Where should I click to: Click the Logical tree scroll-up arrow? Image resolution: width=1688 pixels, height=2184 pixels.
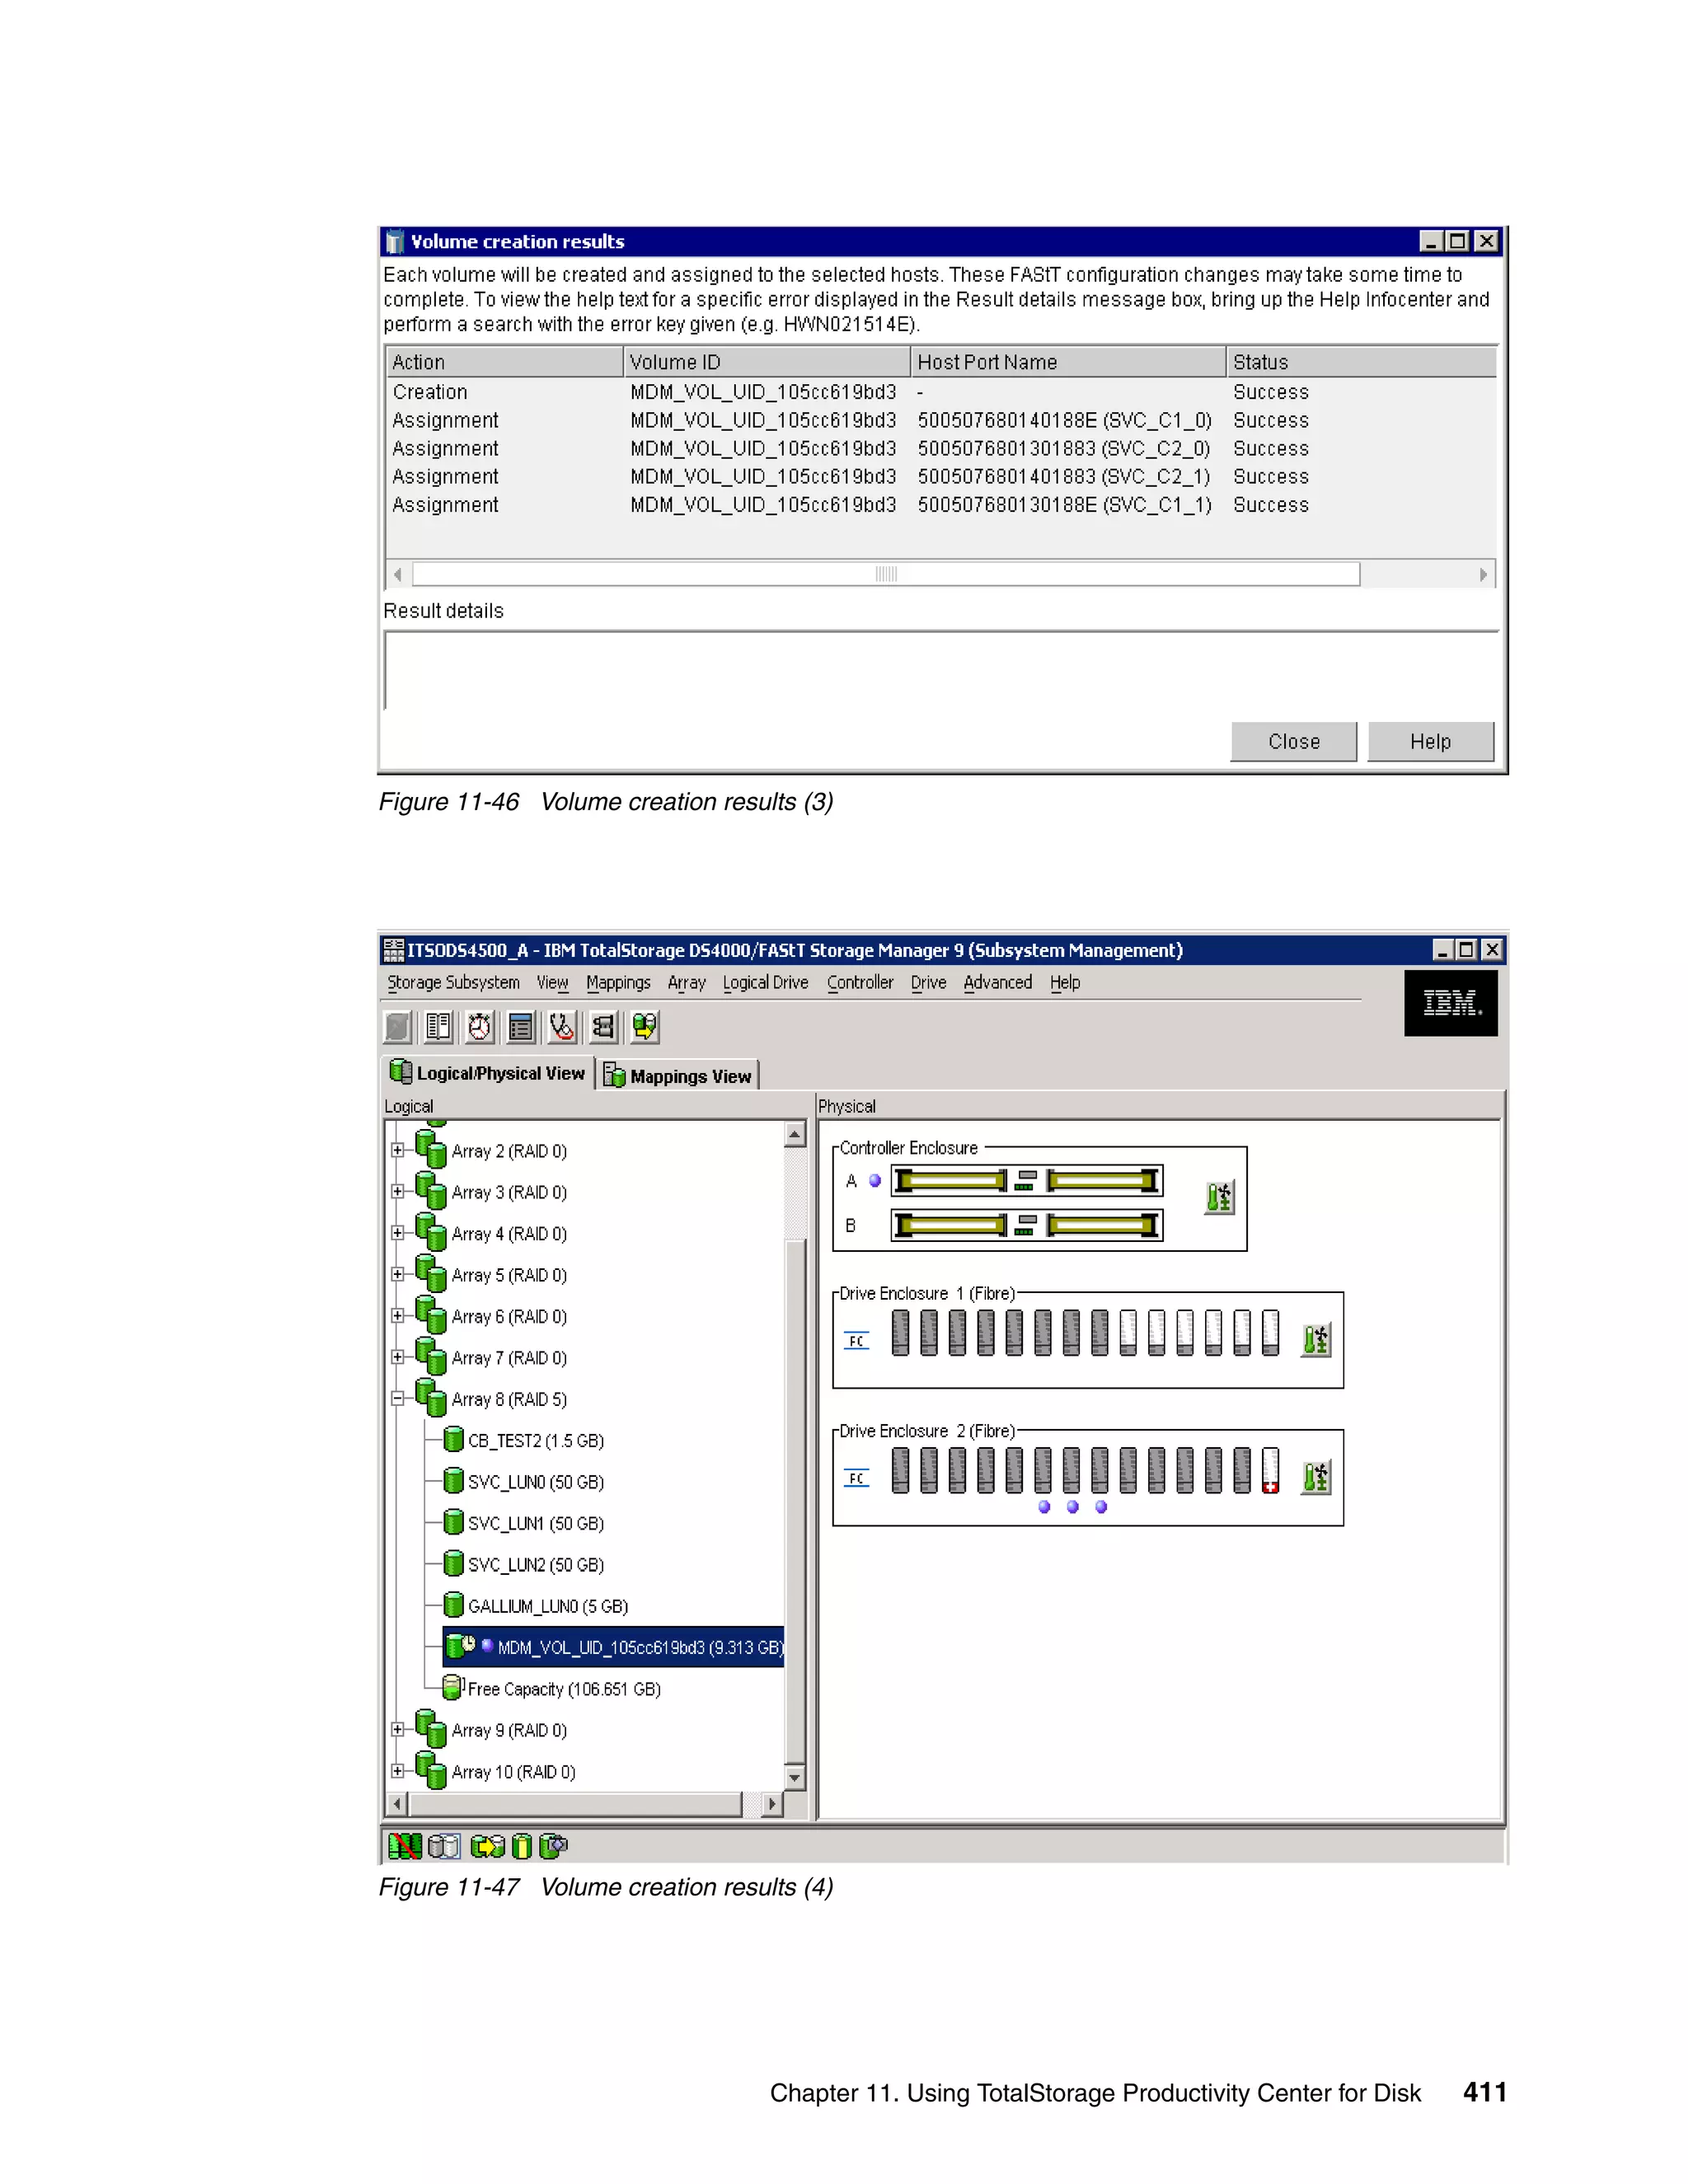[x=795, y=1134]
